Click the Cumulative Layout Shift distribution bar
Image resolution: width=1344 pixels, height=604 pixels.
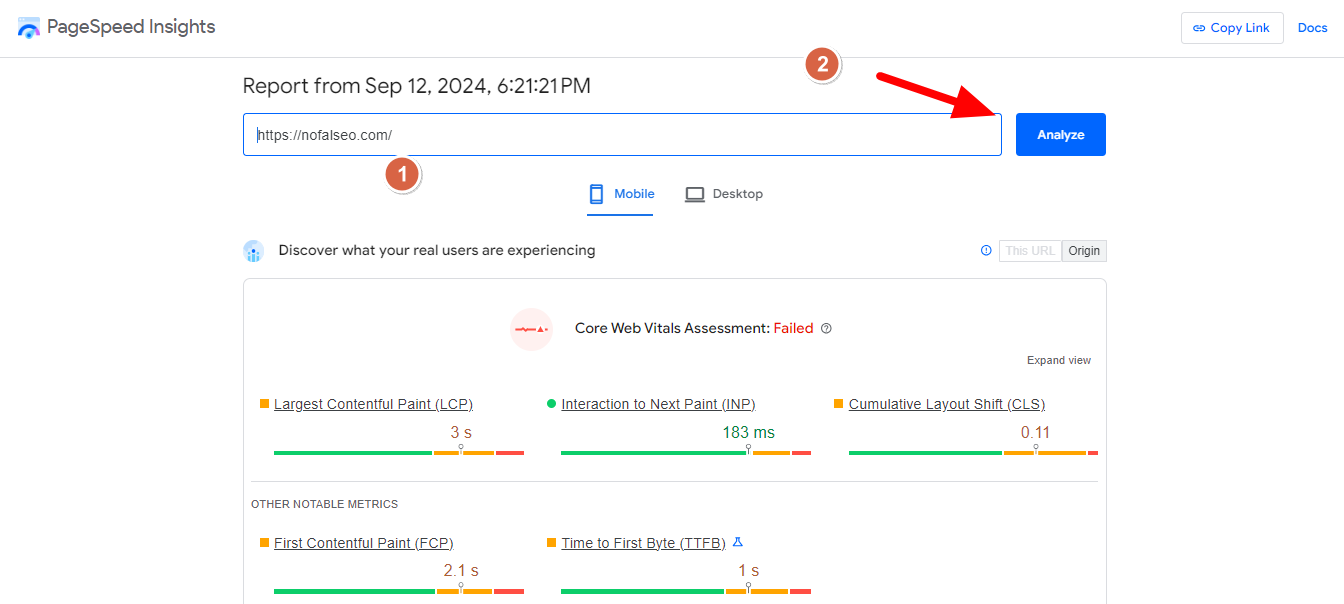coord(972,453)
